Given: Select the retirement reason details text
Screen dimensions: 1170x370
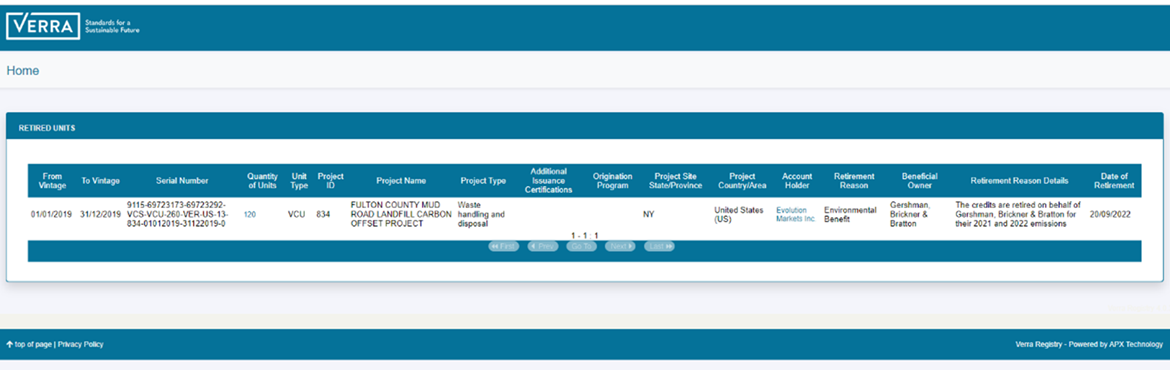Looking at the screenshot, I should (1018, 214).
